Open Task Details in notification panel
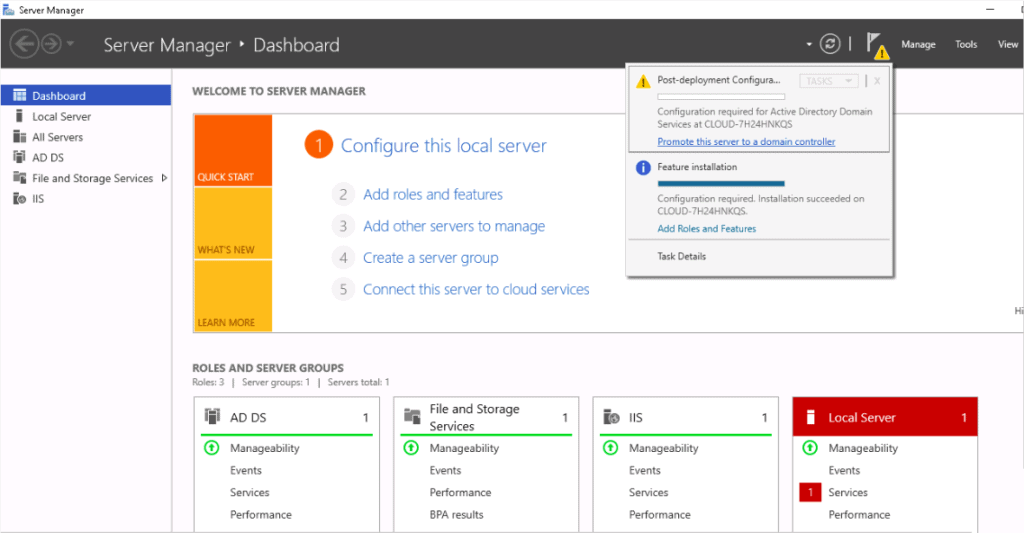The width and height of the screenshot is (1024, 533). point(681,256)
